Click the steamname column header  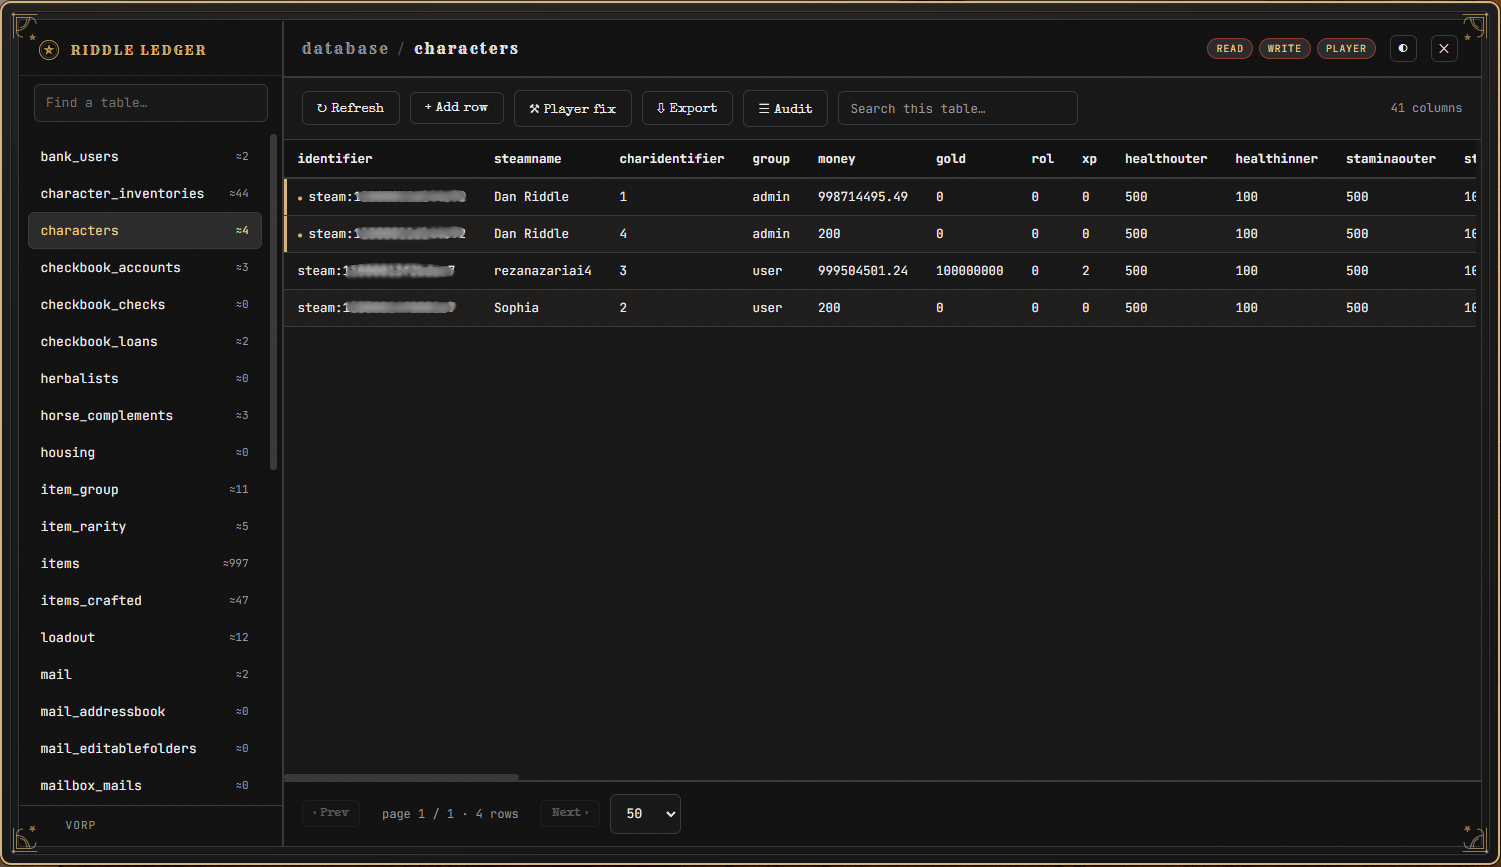coord(527,159)
